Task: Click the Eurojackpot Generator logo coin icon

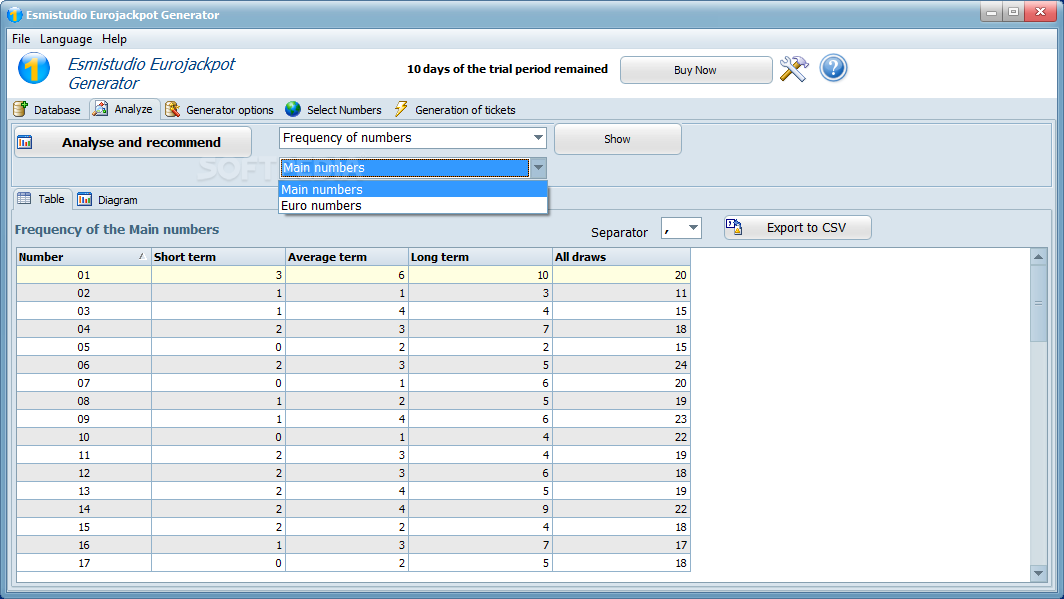Action: [34, 69]
